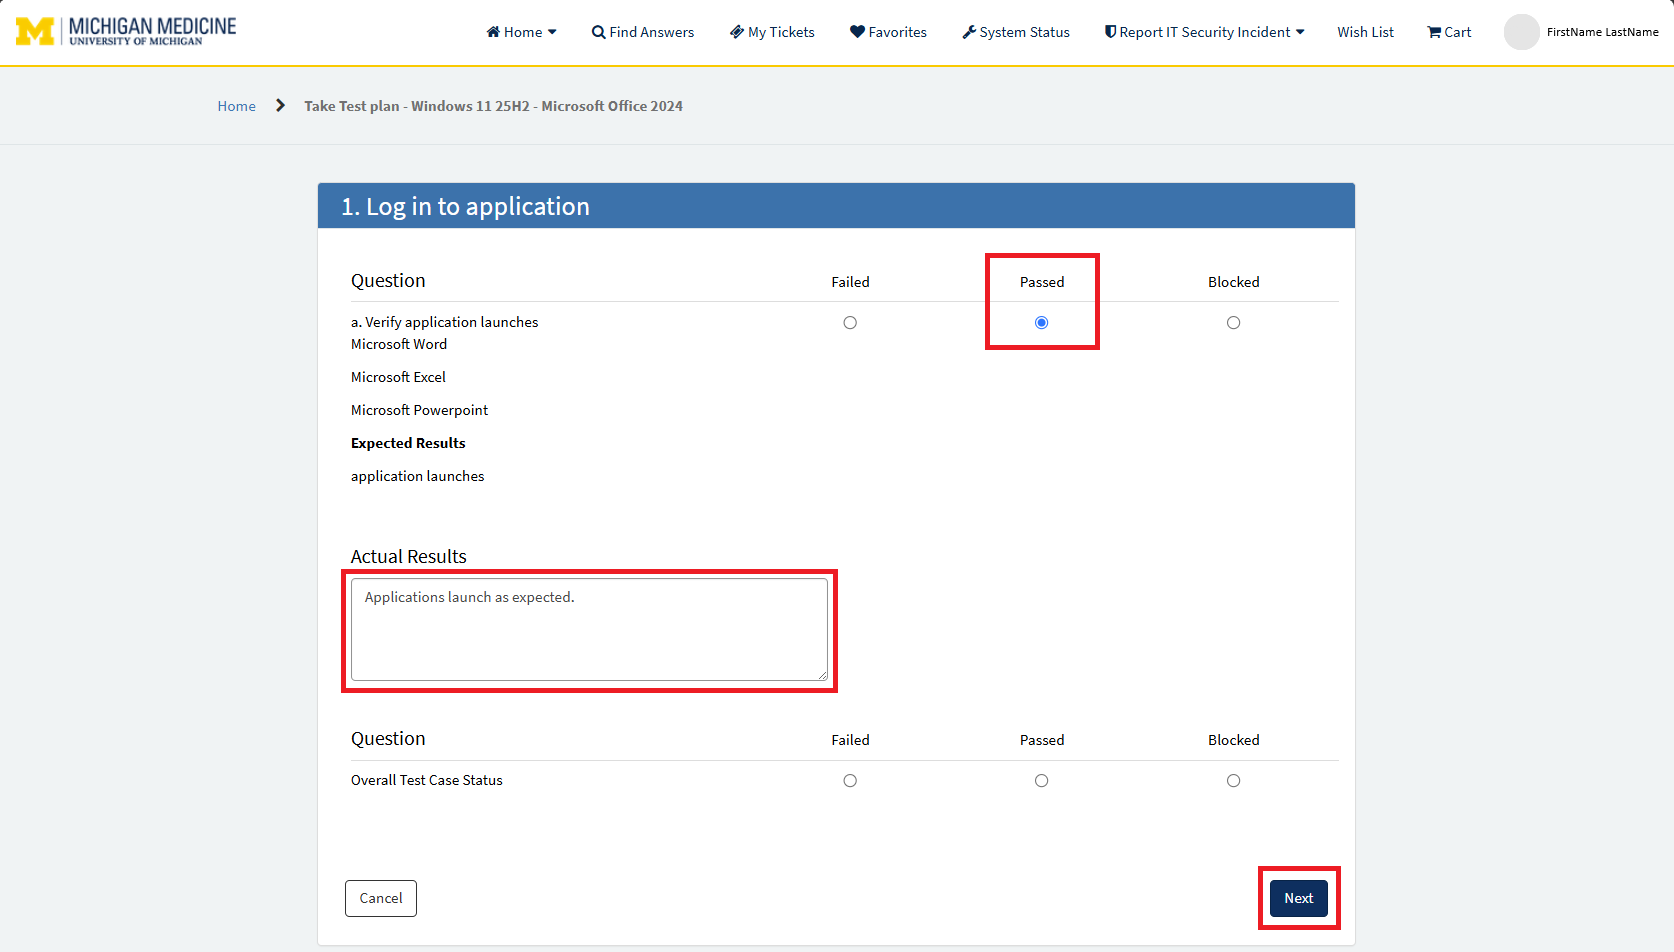Select Blocked for 'Verify application launches'
Image resolution: width=1674 pixels, height=952 pixels.
(x=1234, y=323)
